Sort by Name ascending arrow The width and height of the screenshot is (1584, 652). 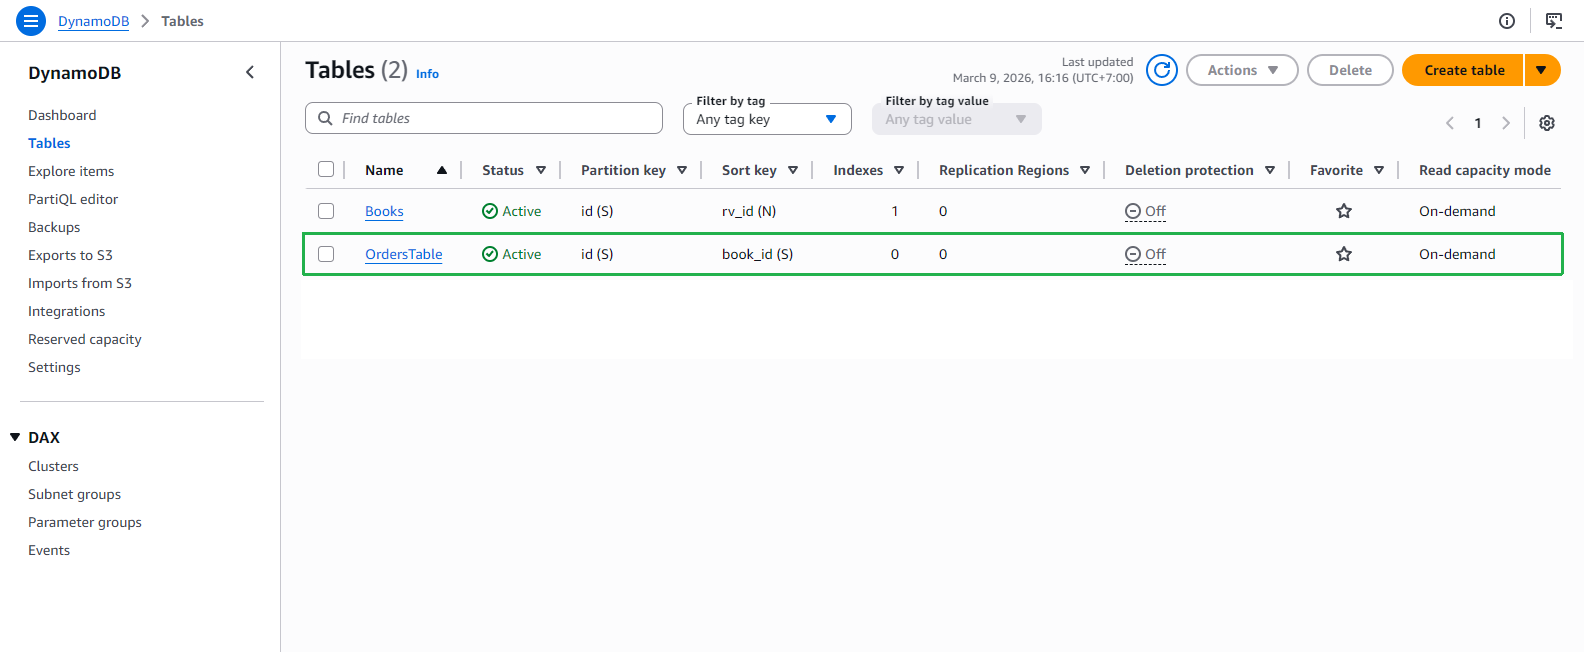tap(442, 170)
